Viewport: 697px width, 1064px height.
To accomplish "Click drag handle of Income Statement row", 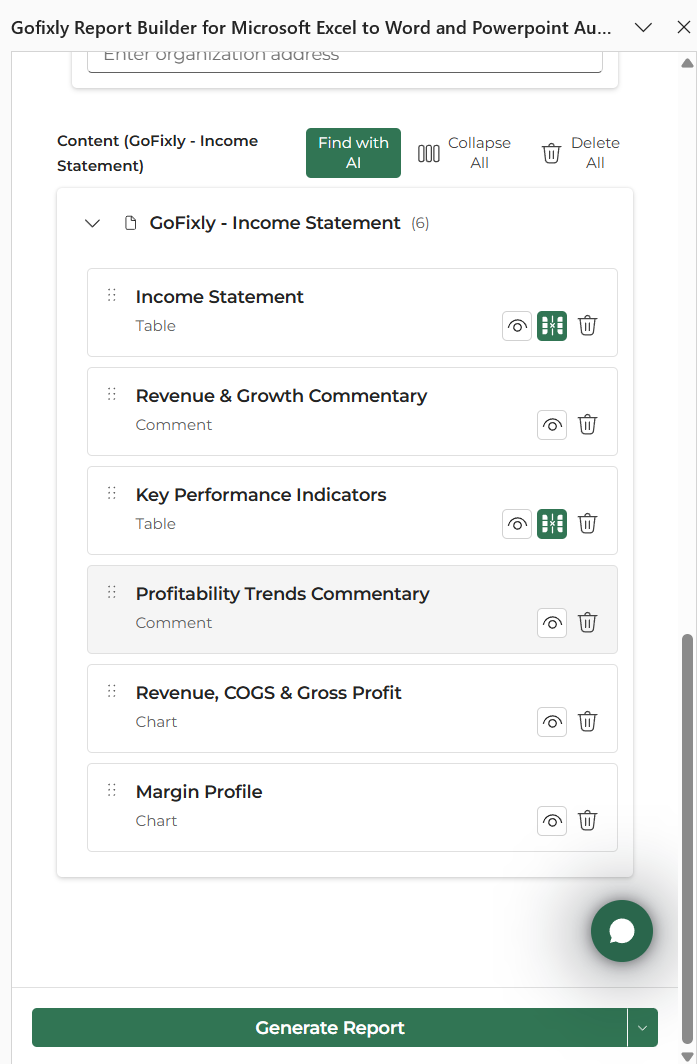I will pyautogui.click(x=112, y=295).
